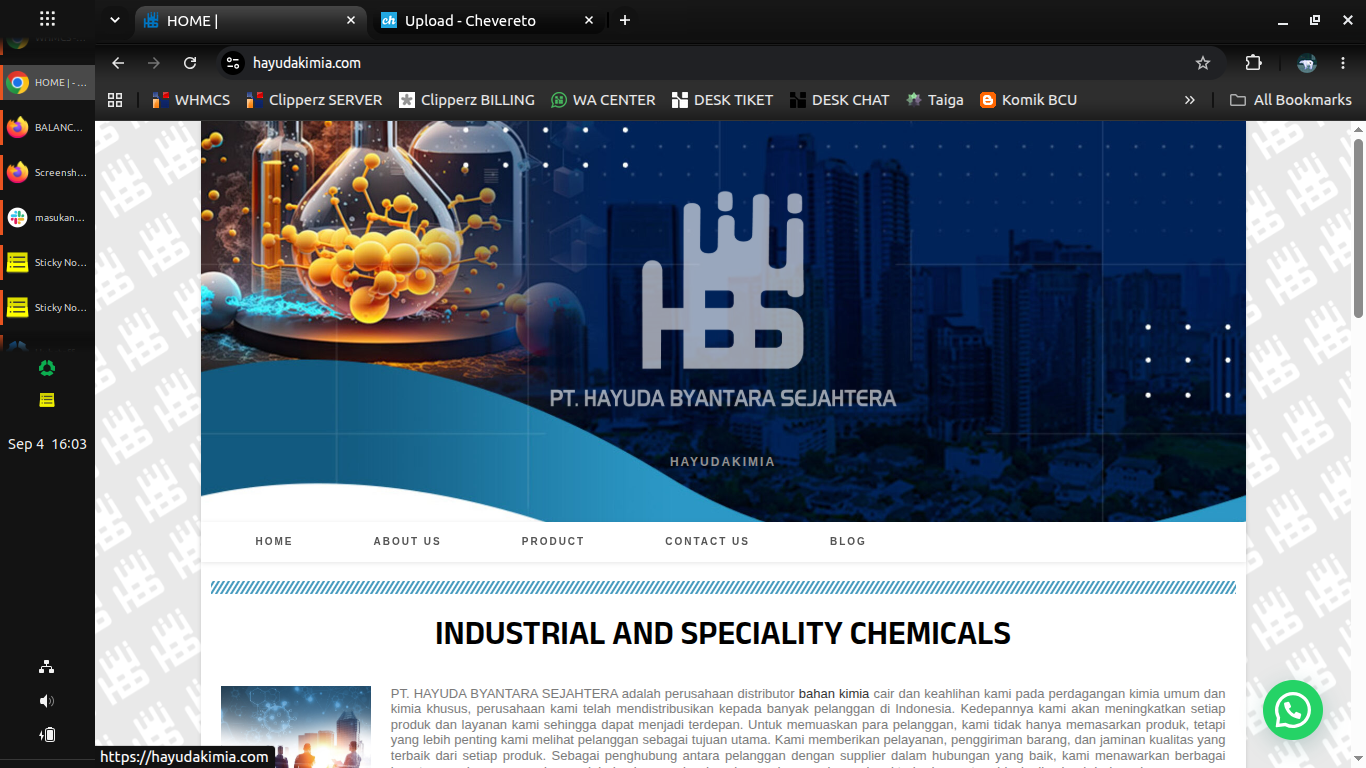Follow the 'bahan kimia' text link
Image resolution: width=1366 pixels, height=768 pixels.
tap(834, 693)
